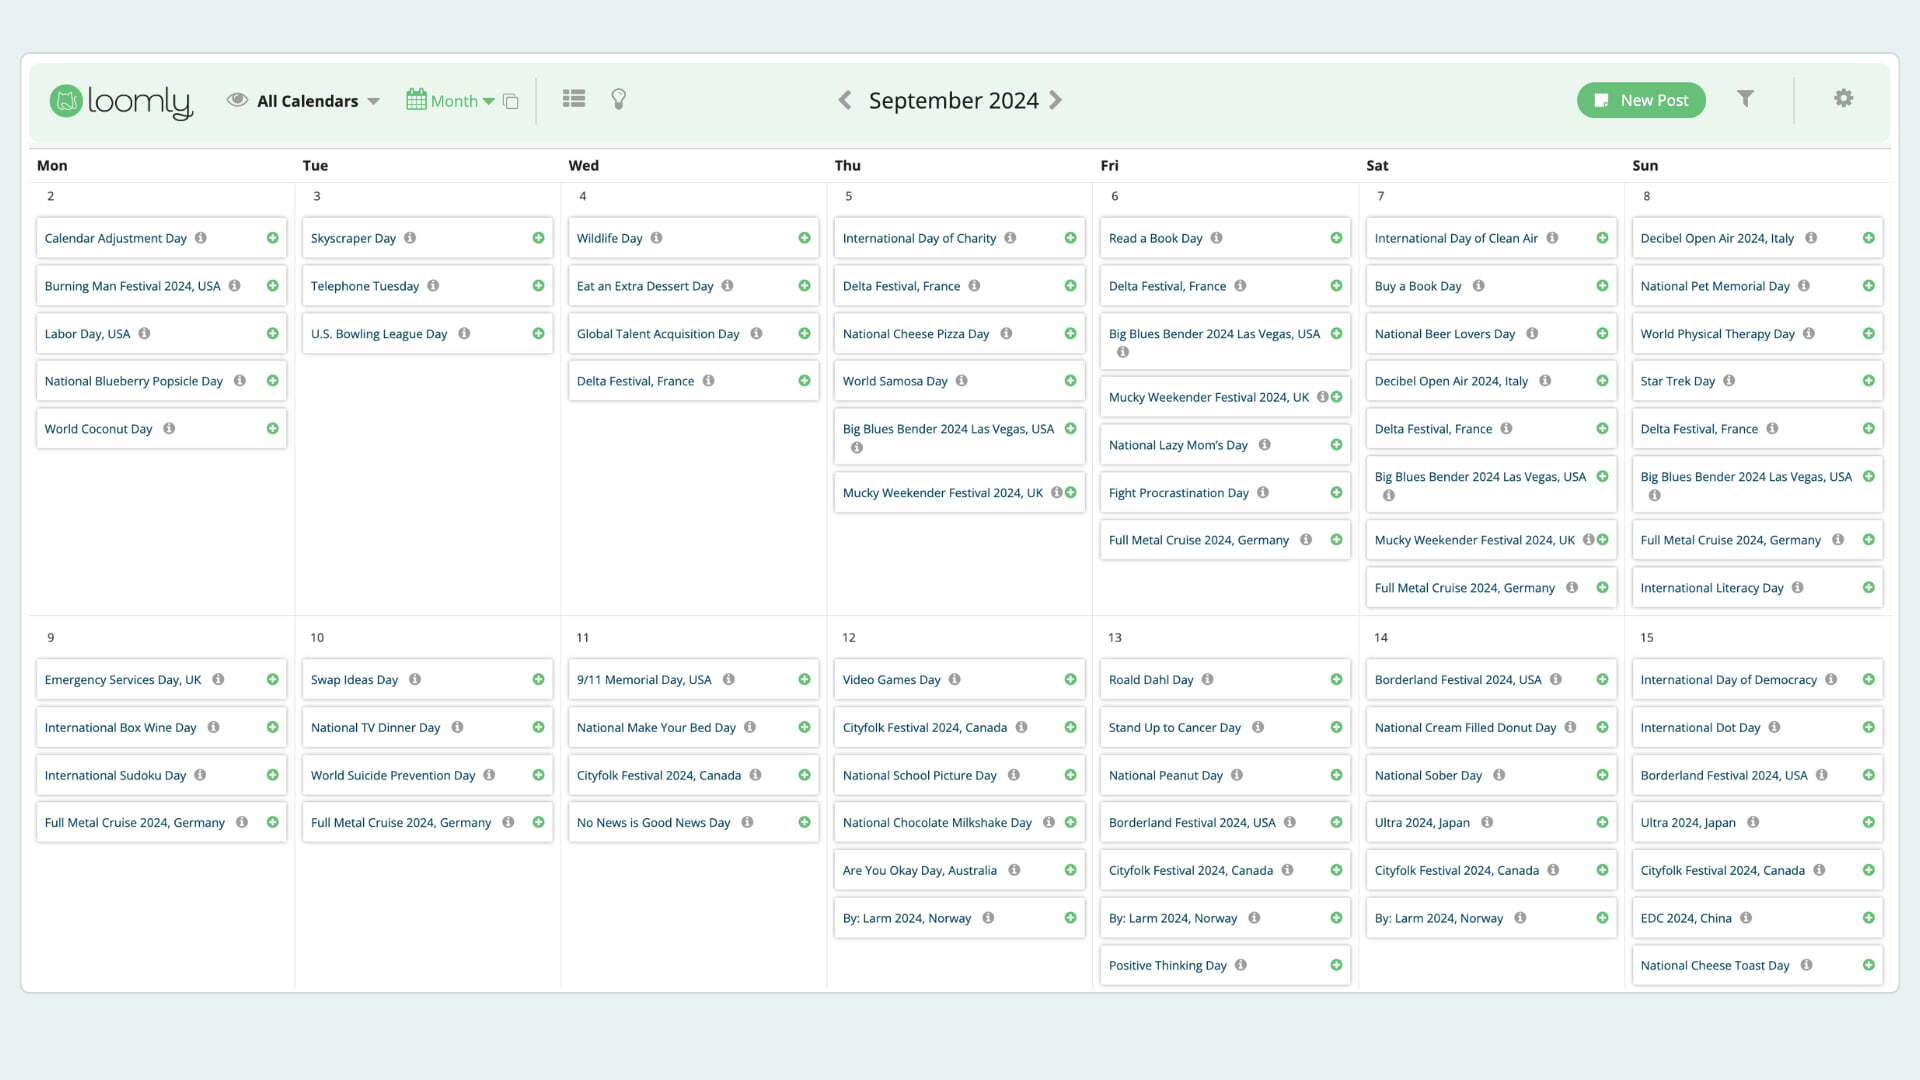Go to next month arrow
This screenshot has width=1920, height=1080.
pyautogui.click(x=1056, y=100)
